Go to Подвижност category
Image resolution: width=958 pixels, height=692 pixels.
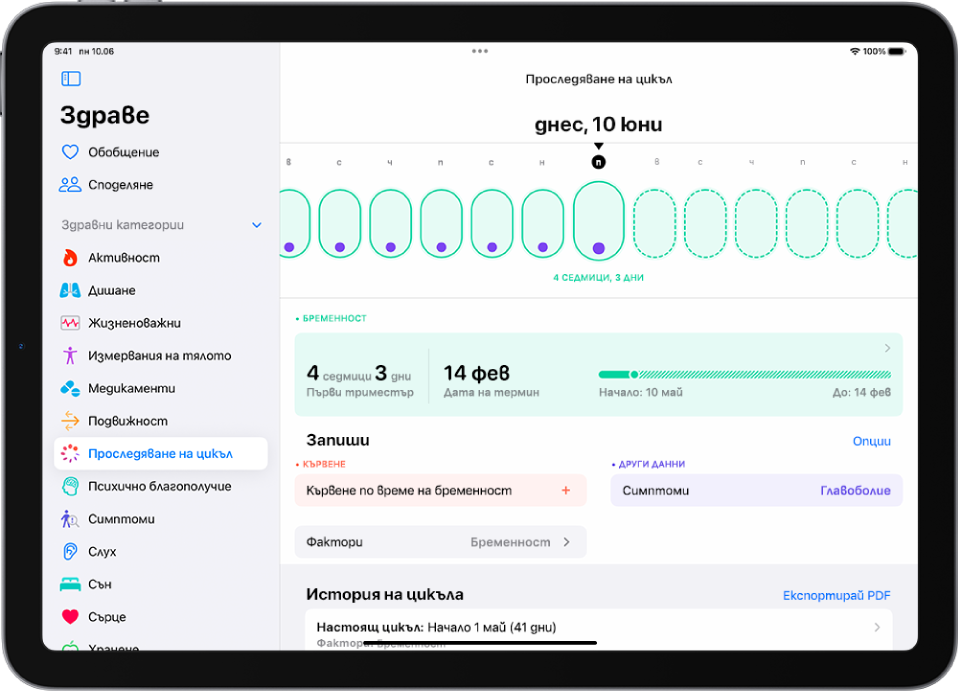[x=161, y=421]
